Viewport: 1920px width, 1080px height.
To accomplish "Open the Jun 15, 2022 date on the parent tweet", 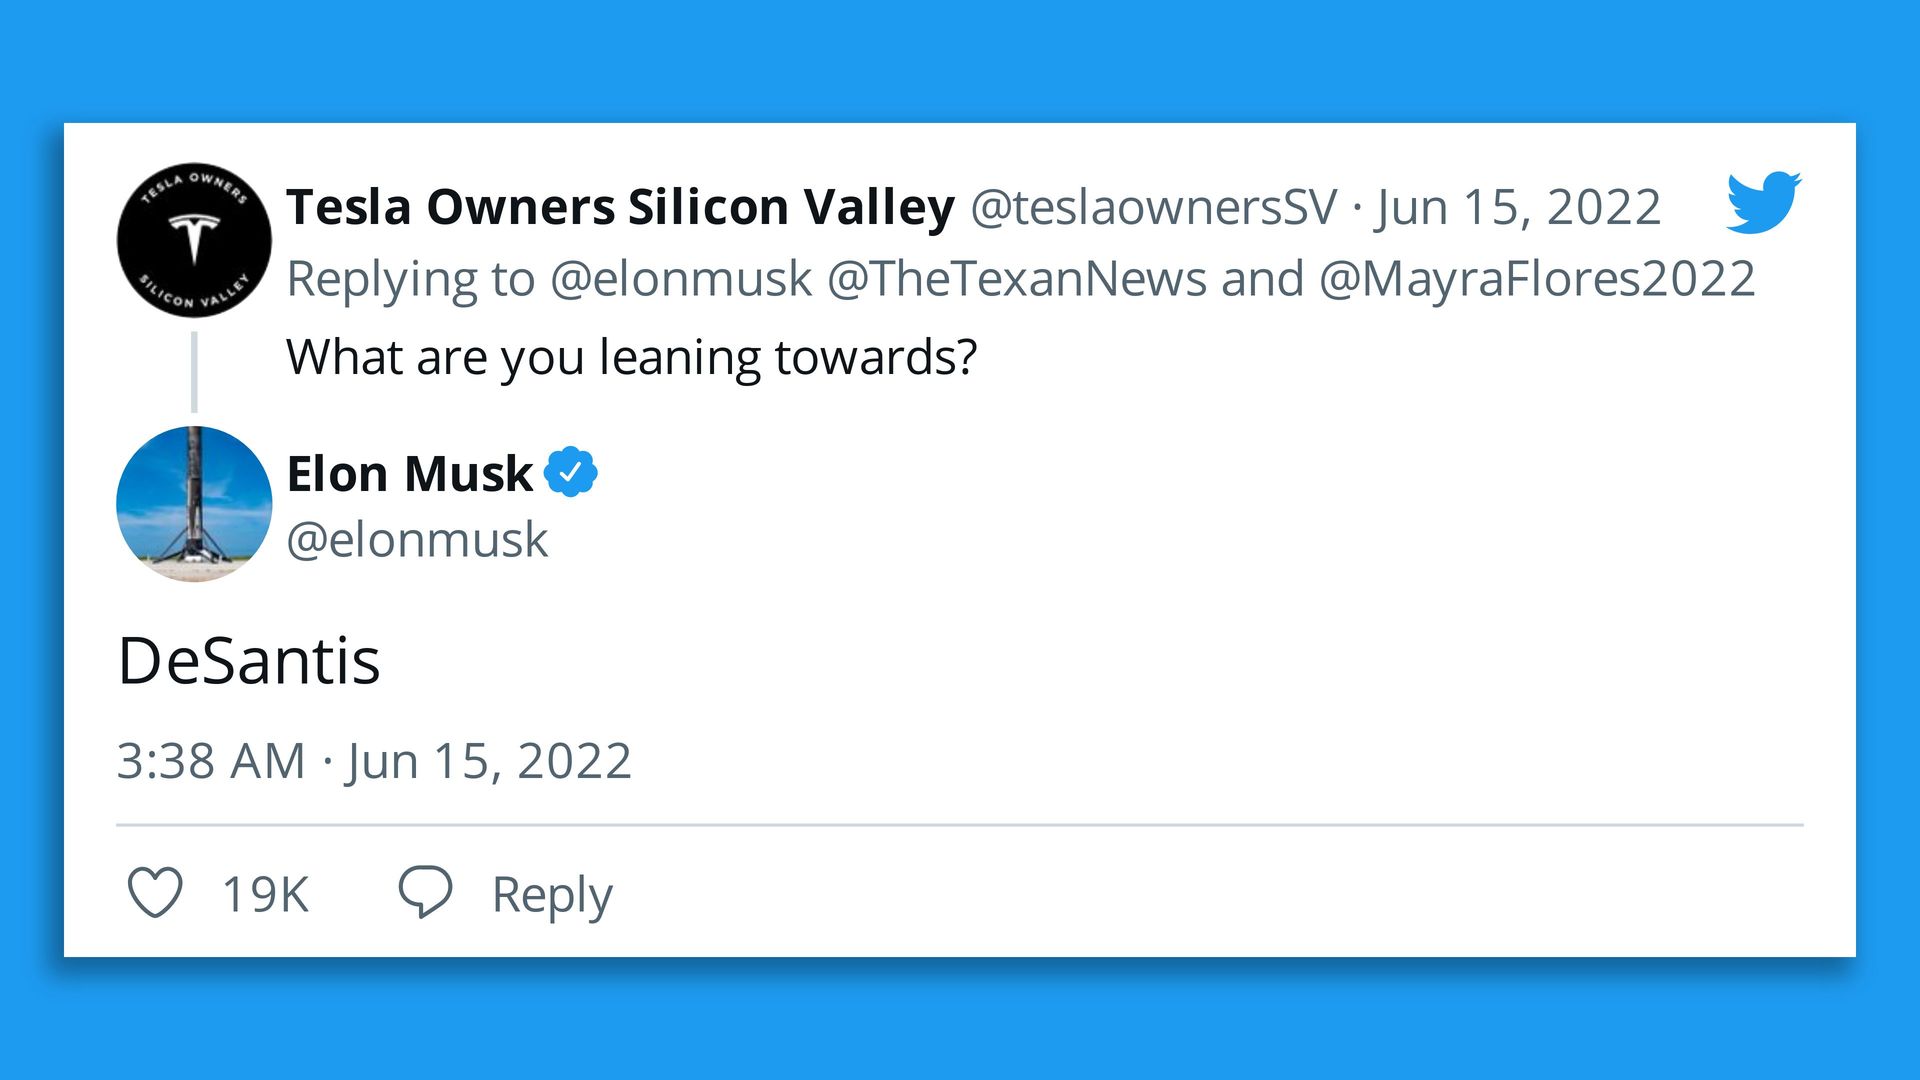I will point(1518,207).
